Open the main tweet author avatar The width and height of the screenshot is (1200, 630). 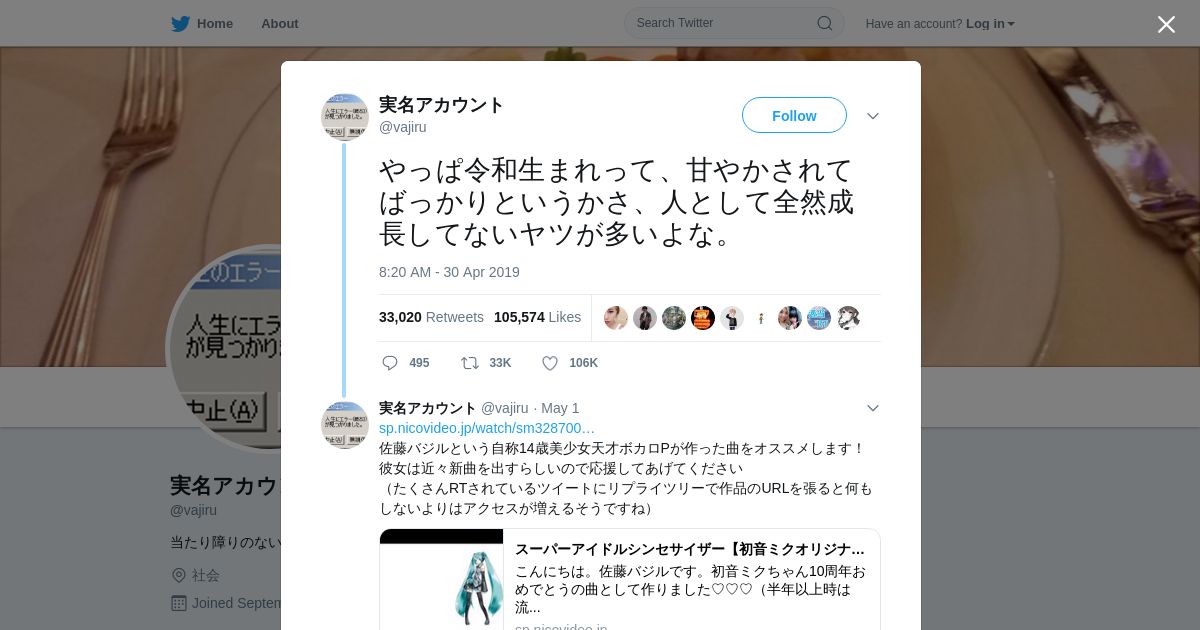[x=345, y=117]
